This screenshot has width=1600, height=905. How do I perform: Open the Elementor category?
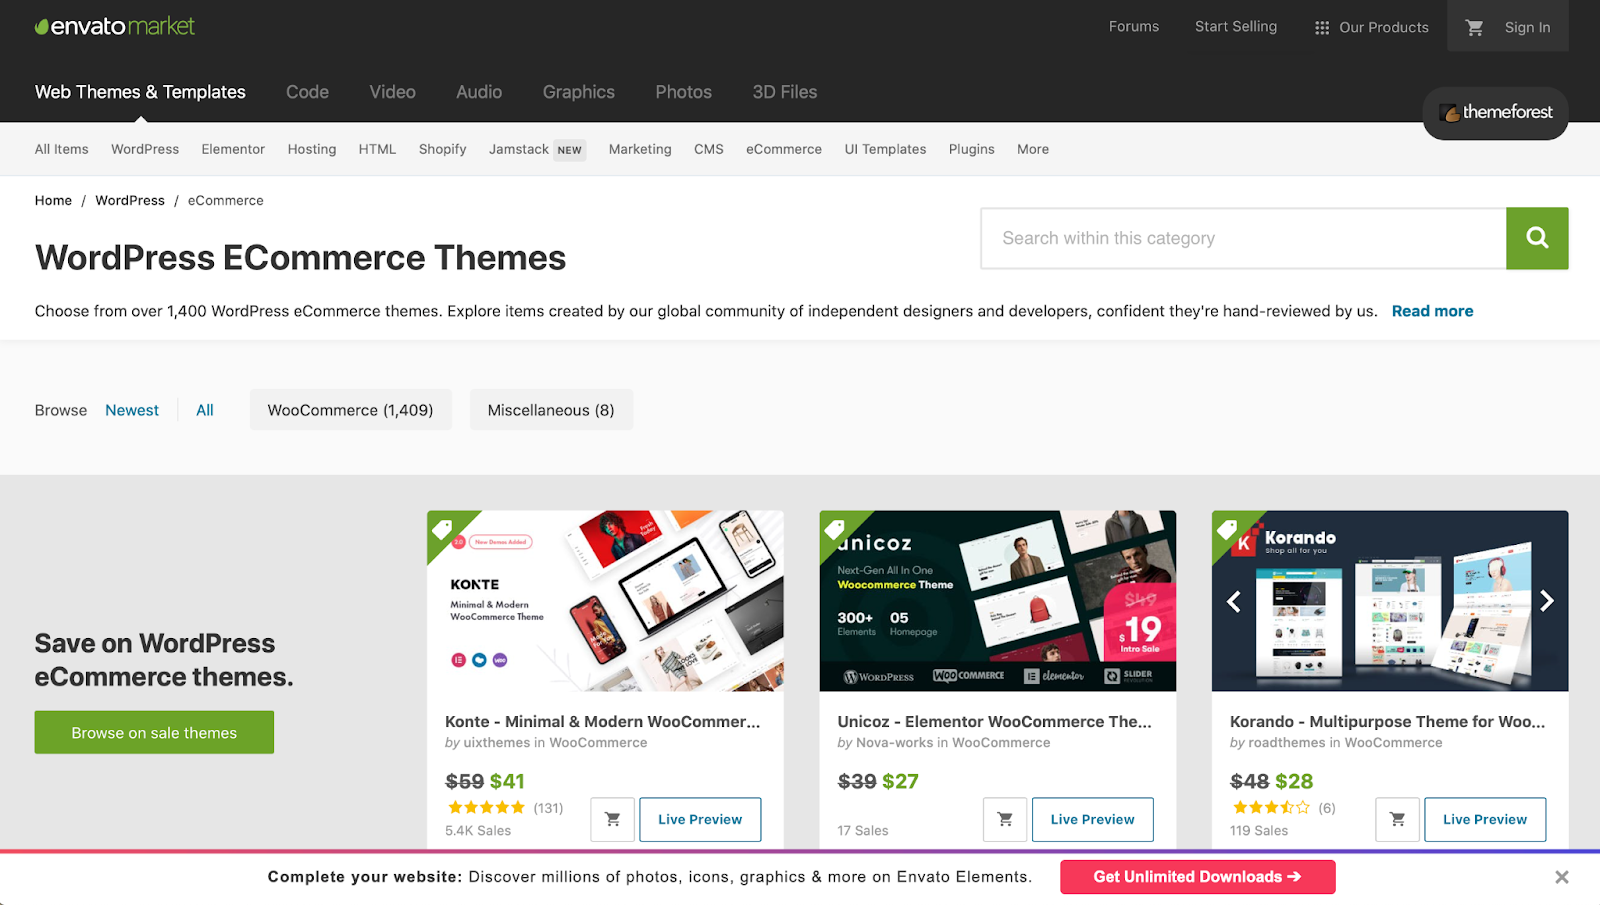point(233,149)
